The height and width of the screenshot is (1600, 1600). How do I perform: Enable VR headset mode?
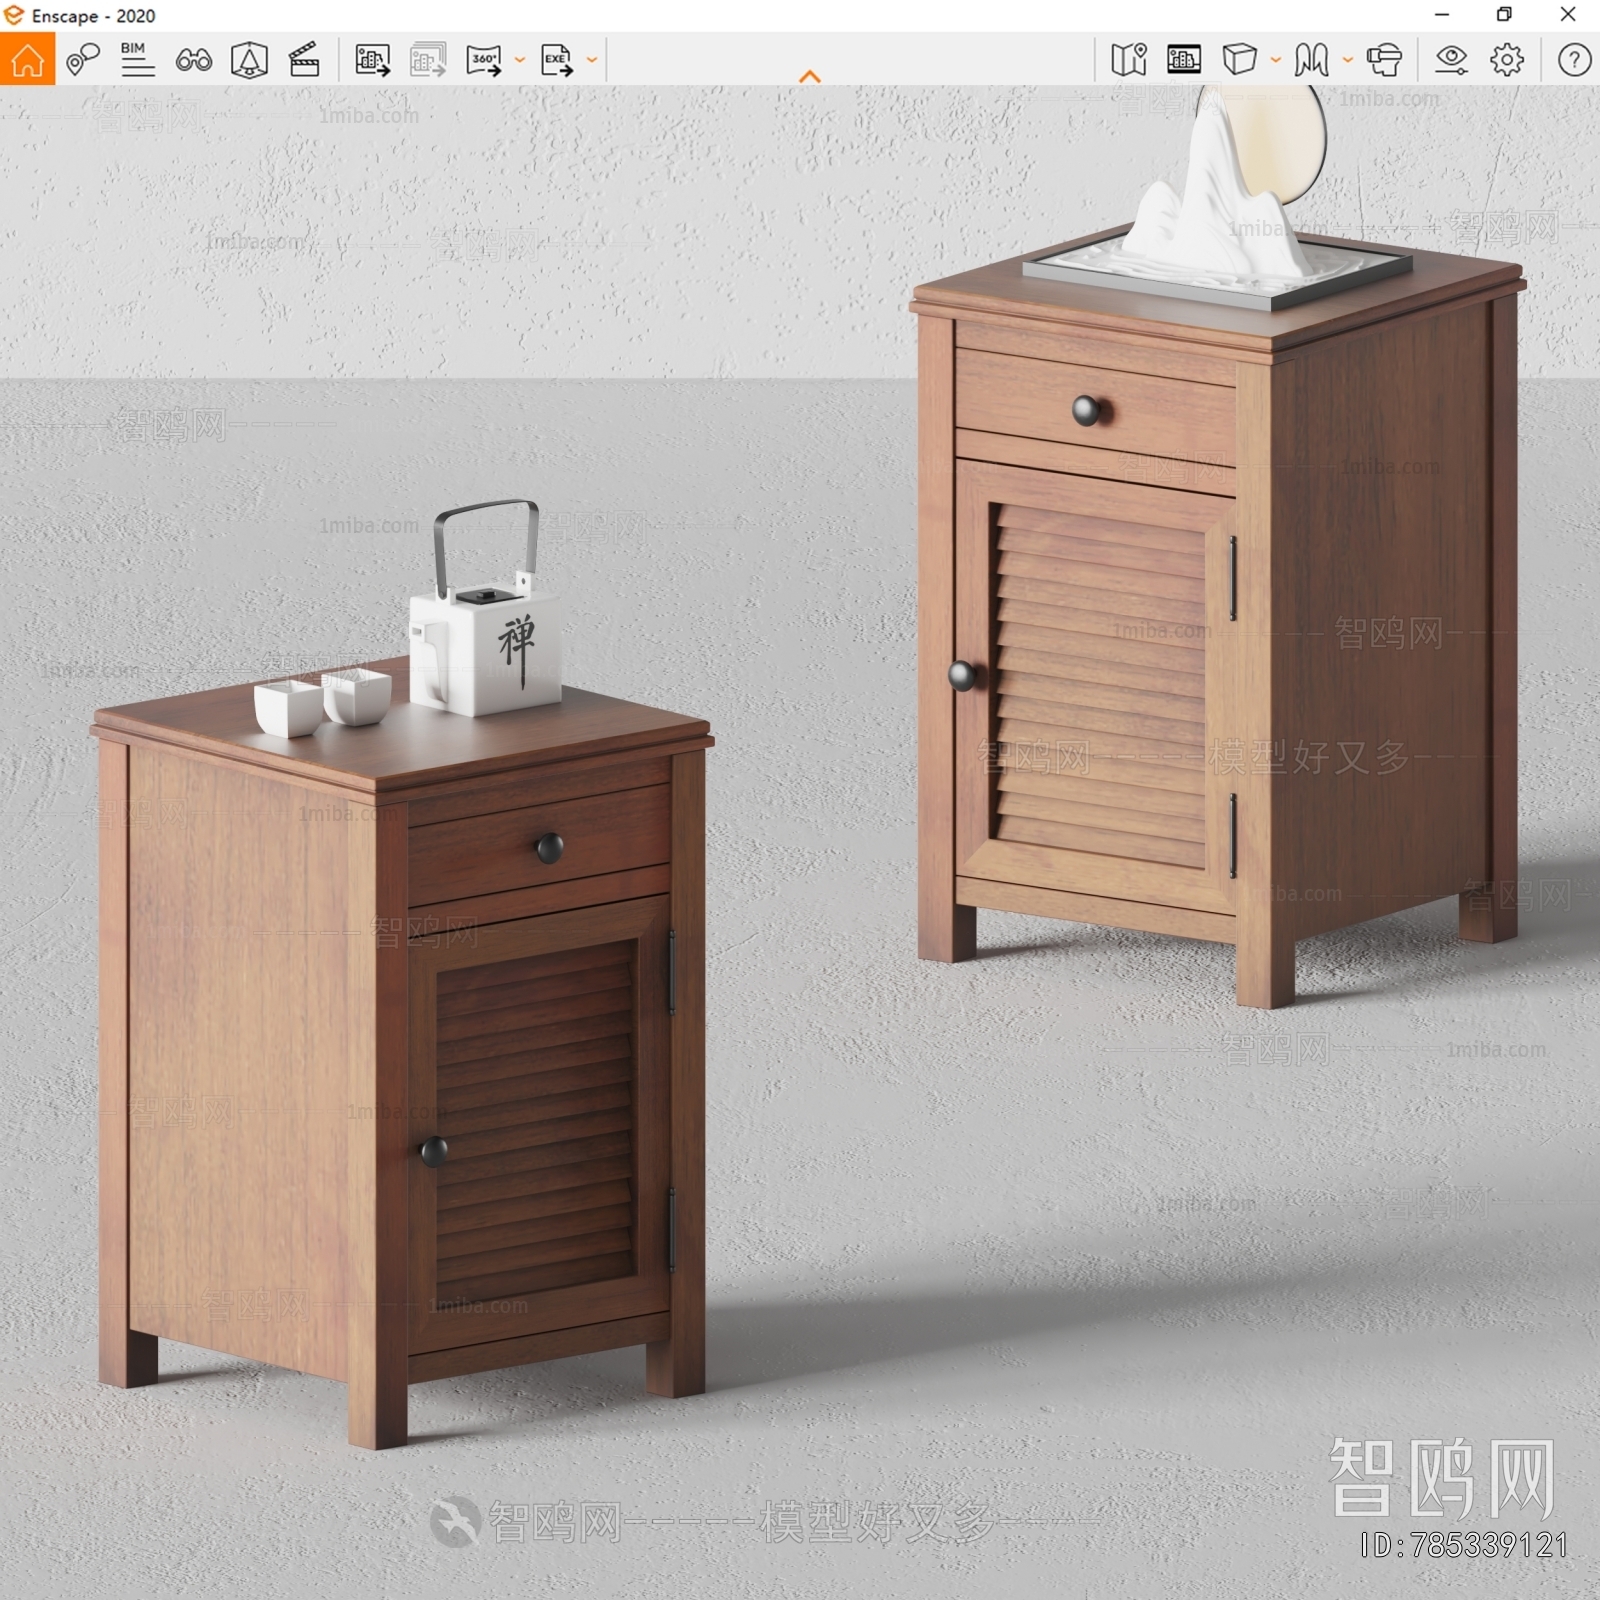[x=1385, y=60]
